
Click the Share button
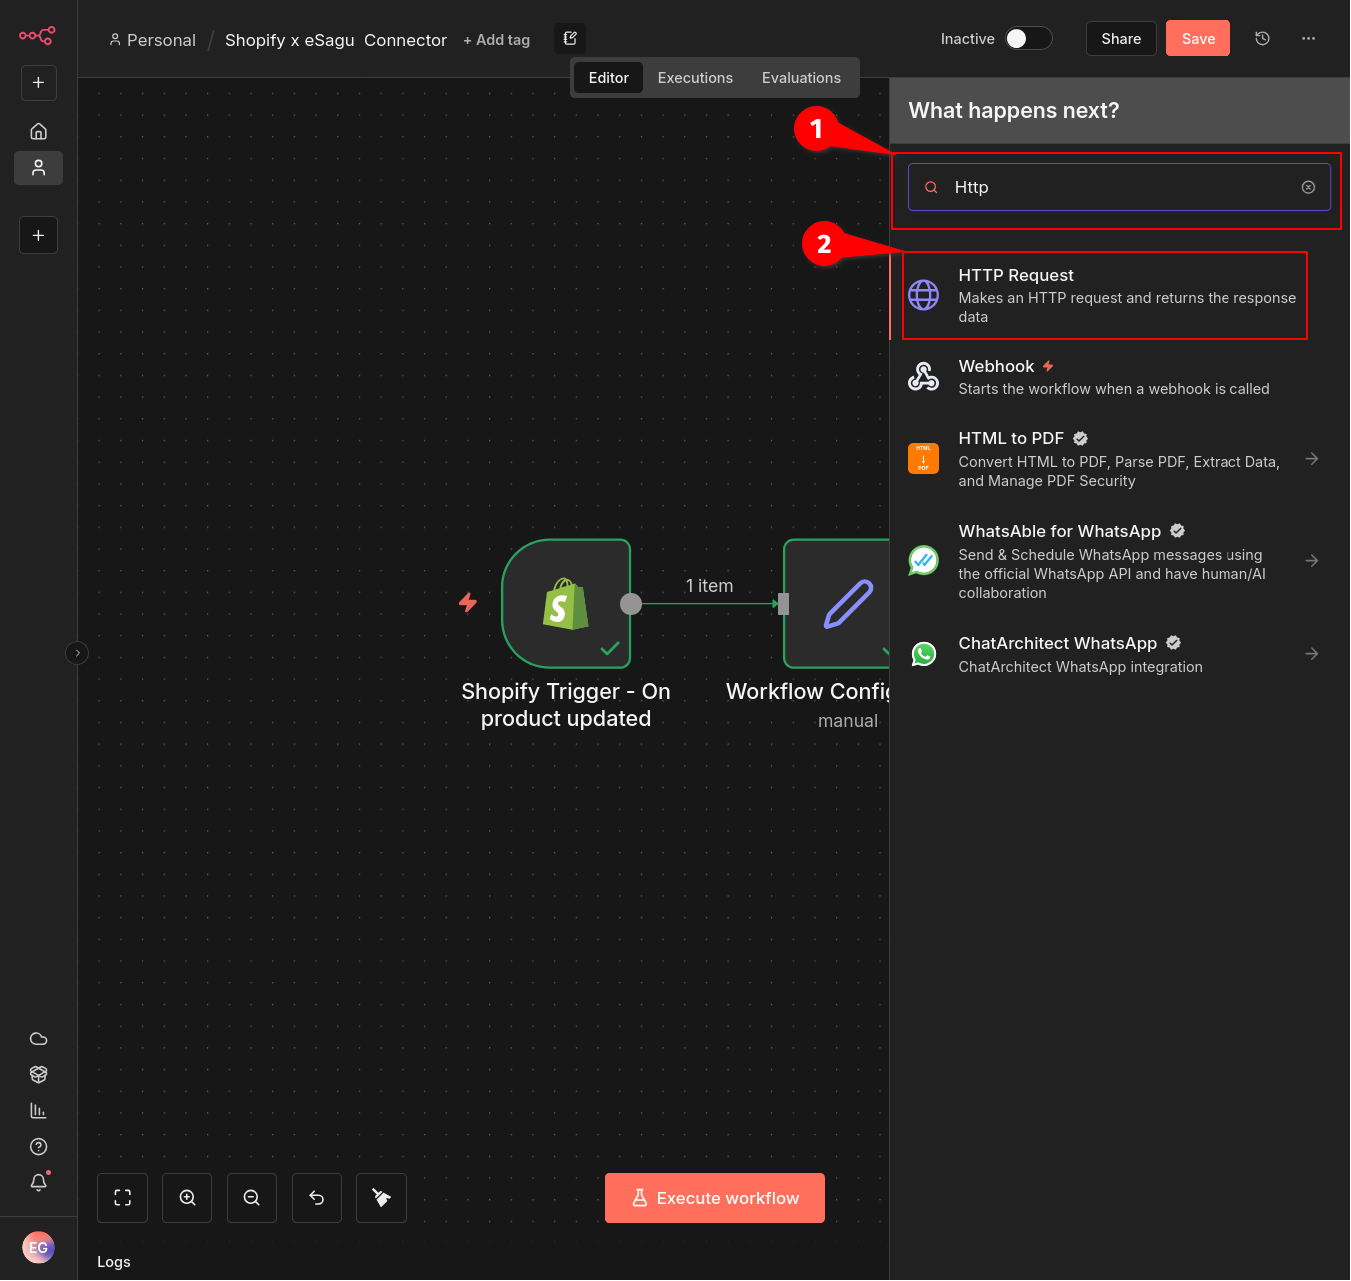(x=1121, y=39)
